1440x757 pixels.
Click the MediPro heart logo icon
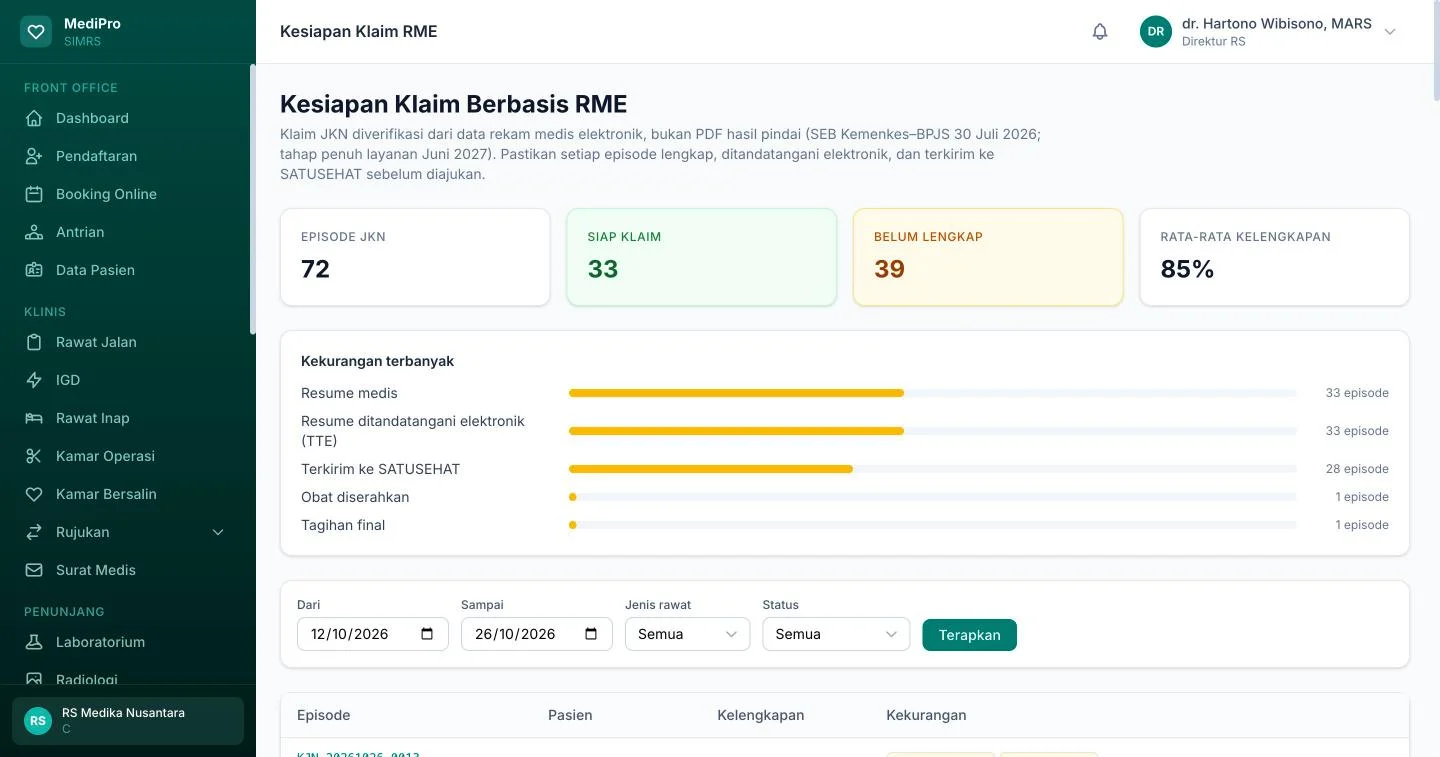(36, 31)
